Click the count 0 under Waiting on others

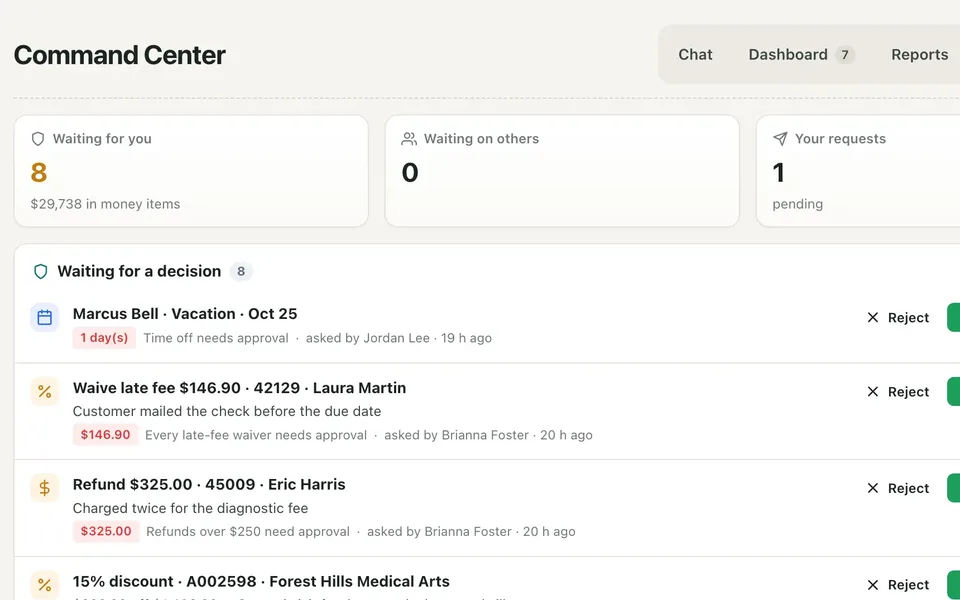[410, 172]
